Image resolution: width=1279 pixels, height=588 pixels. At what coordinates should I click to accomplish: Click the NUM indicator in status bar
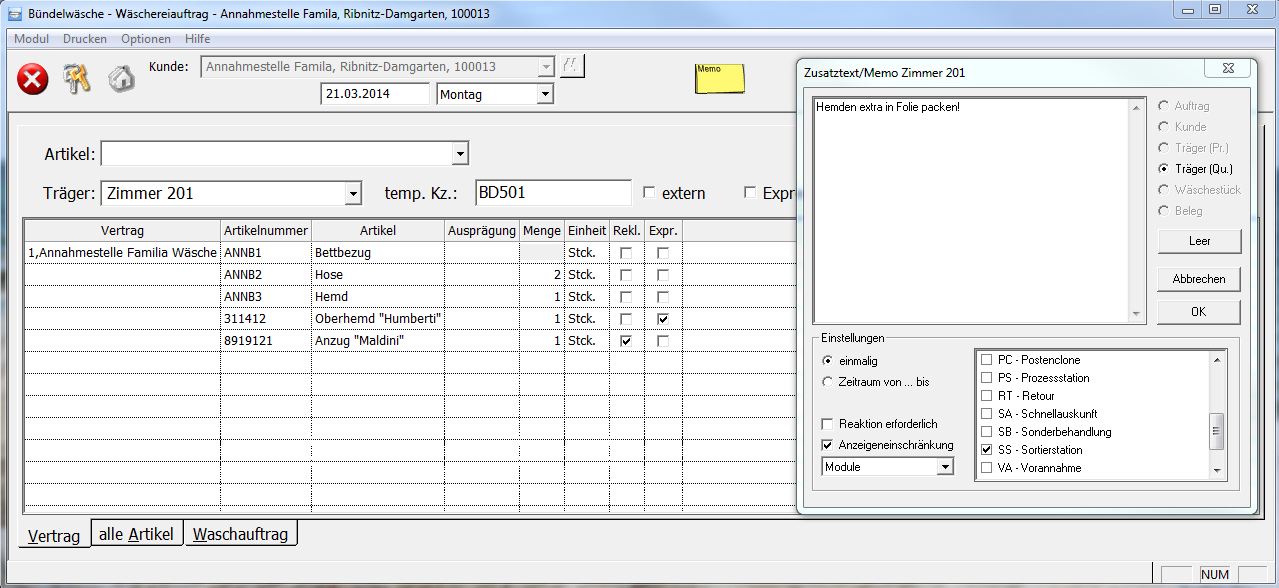pyautogui.click(x=1214, y=575)
